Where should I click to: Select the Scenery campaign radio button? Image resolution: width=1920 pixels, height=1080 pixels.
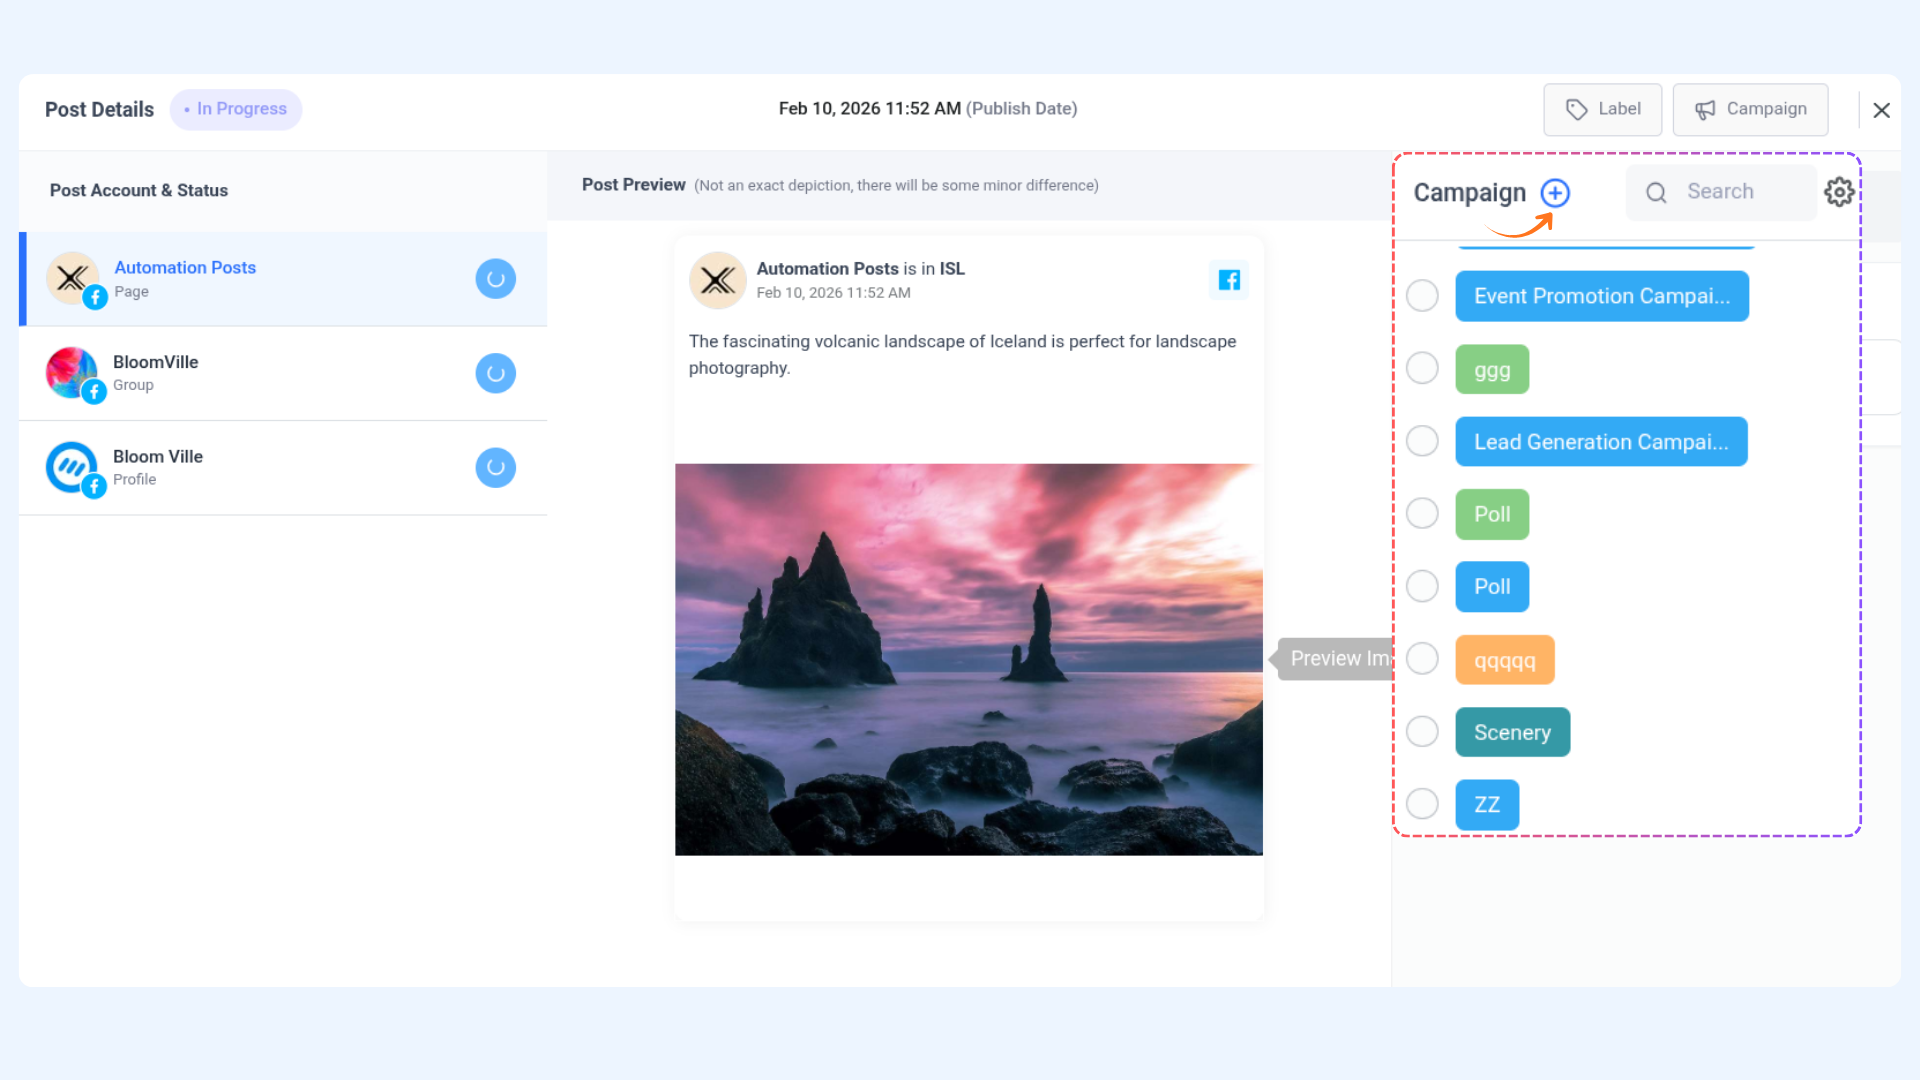click(x=1421, y=731)
